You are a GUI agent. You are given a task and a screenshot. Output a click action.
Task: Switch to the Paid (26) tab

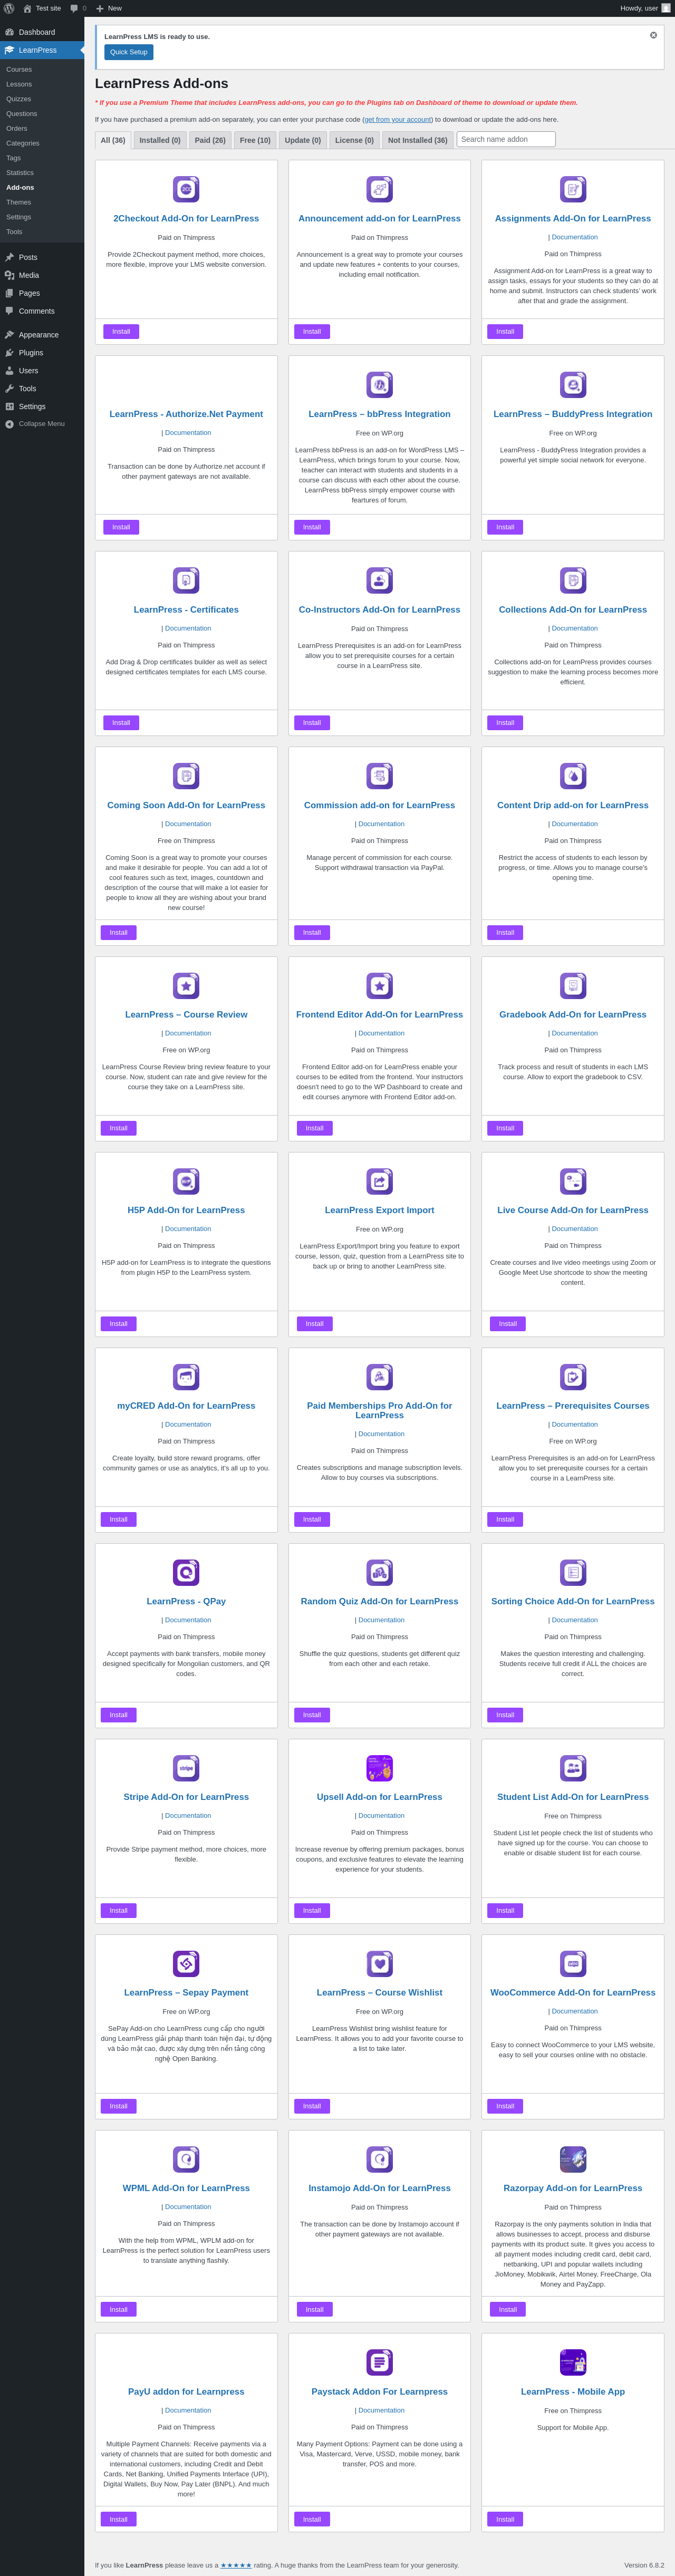point(210,140)
